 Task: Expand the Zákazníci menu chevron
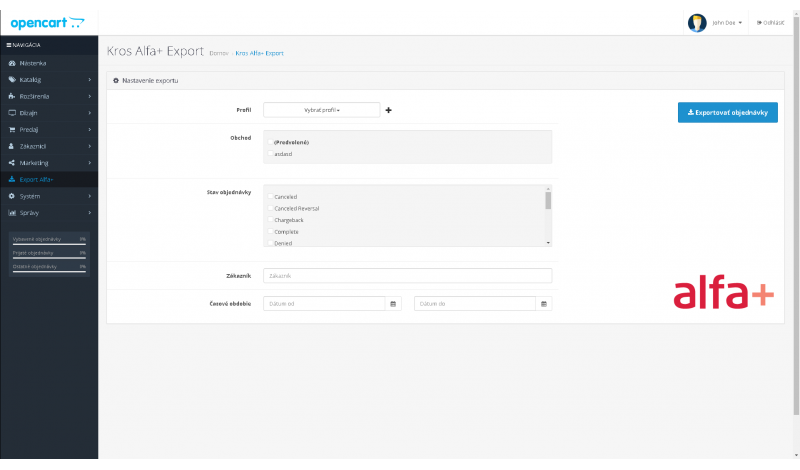pos(89,146)
